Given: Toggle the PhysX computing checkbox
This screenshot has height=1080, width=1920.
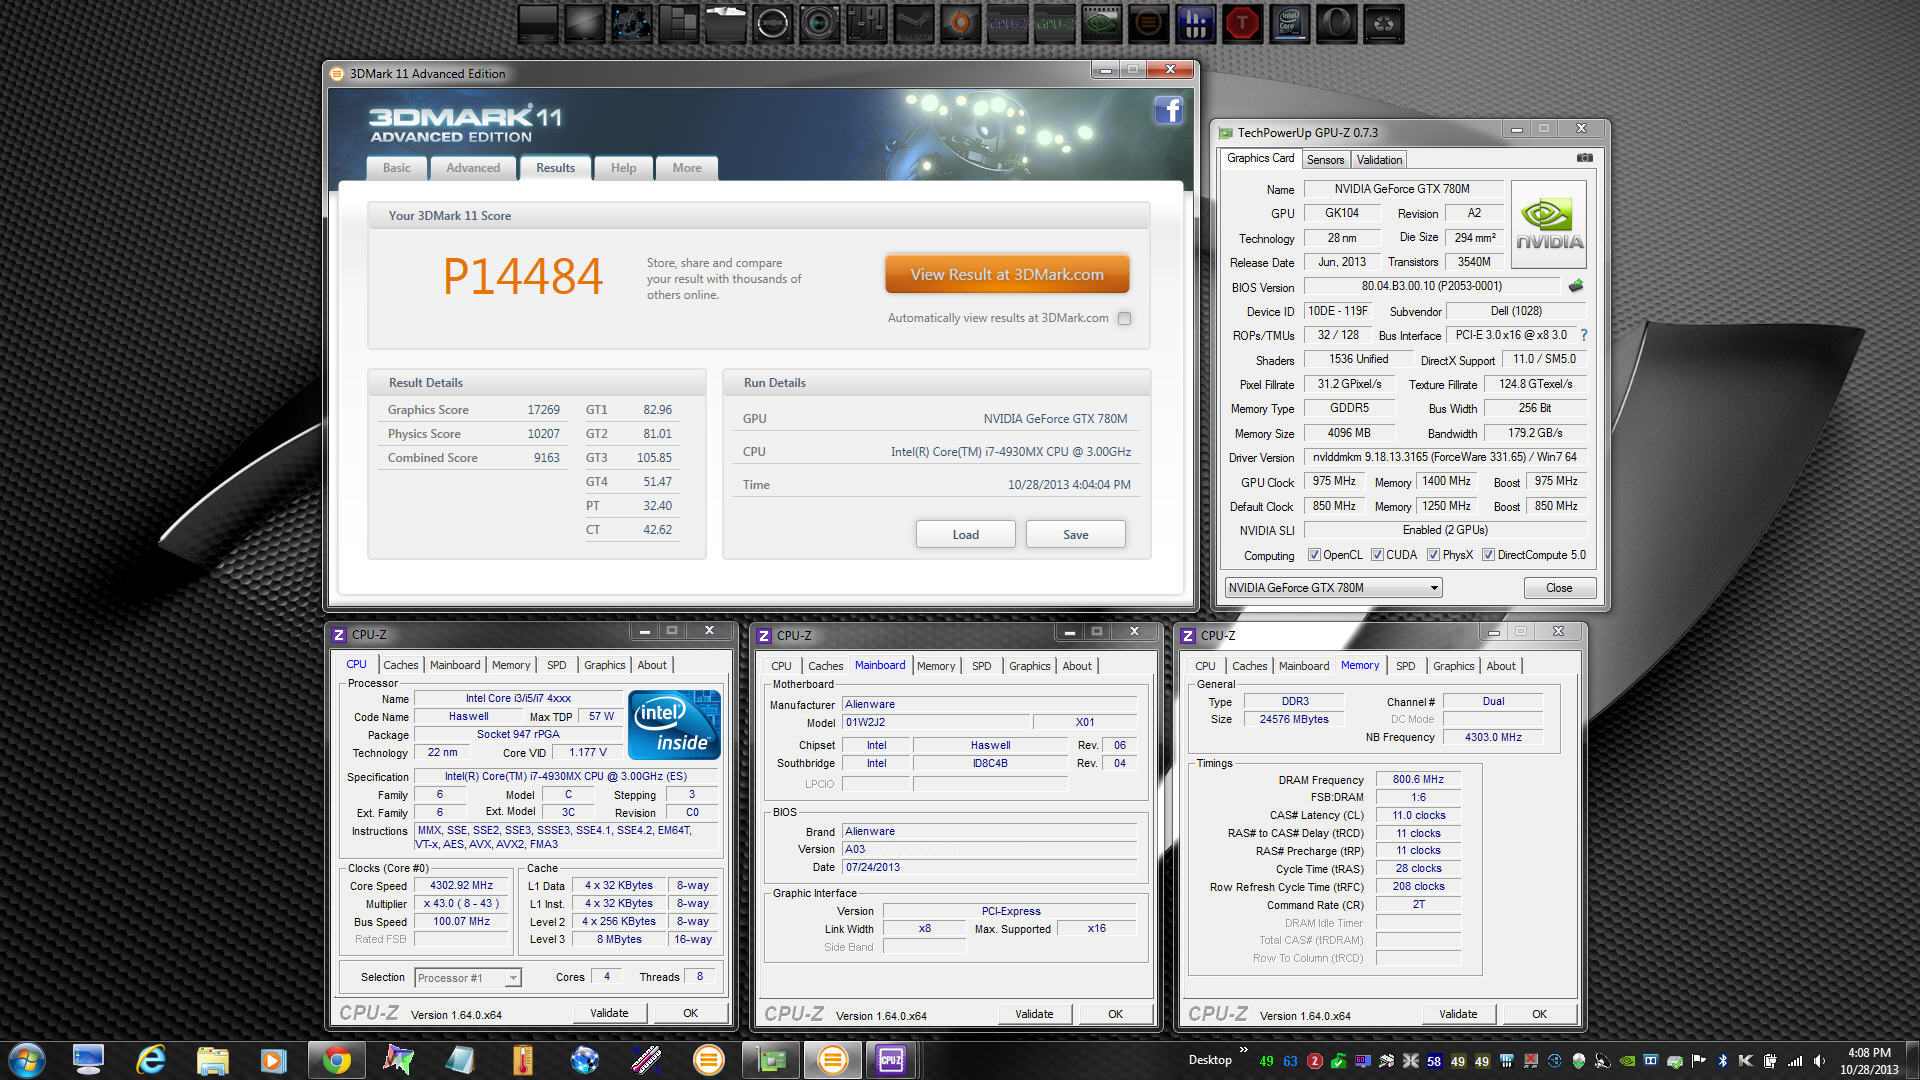Looking at the screenshot, I should point(1433,555).
